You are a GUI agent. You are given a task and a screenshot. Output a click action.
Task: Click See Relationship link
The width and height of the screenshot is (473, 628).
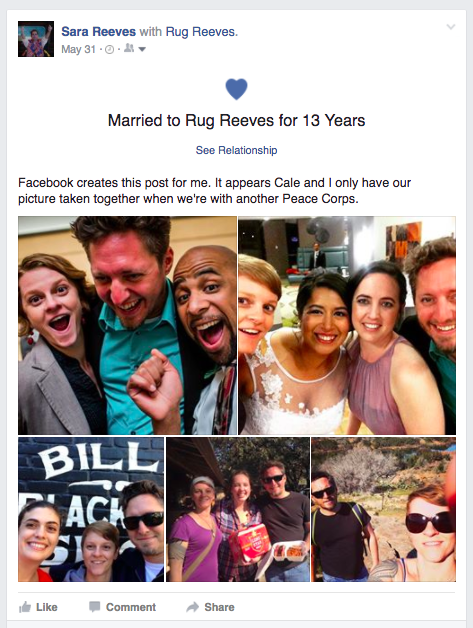point(236,150)
